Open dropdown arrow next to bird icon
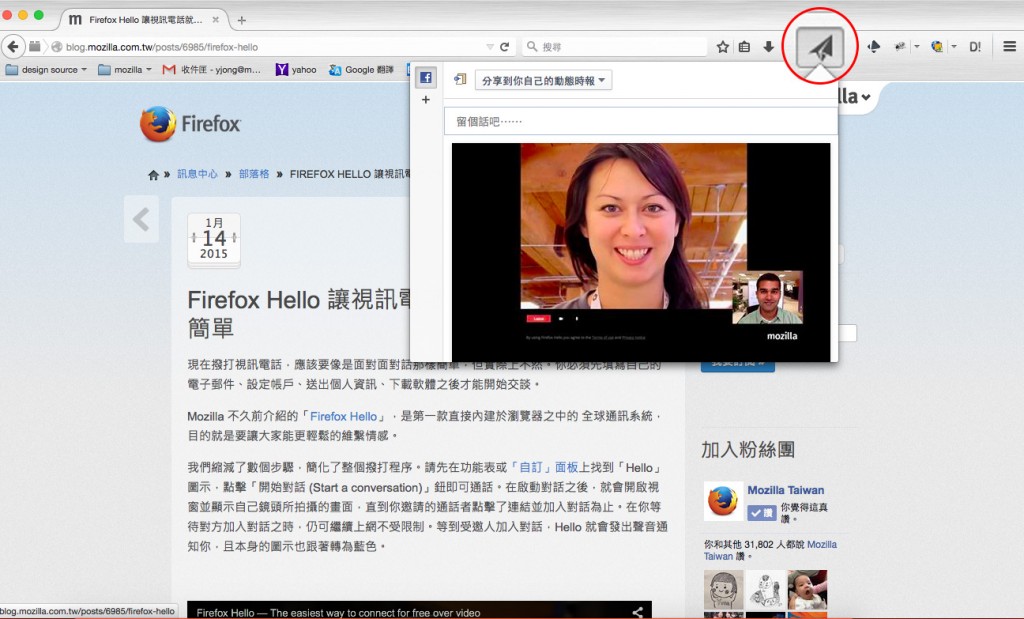This screenshot has height=619, width=1024. click(x=917, y=47)
